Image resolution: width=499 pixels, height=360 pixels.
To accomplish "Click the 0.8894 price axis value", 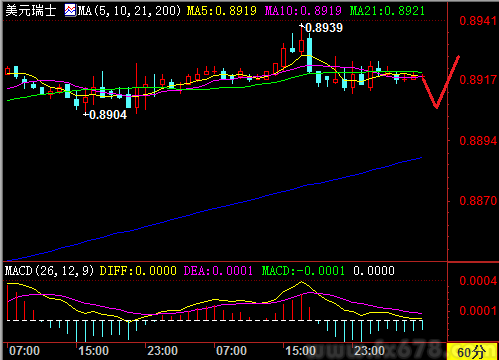I will click(x=478, y=141).
